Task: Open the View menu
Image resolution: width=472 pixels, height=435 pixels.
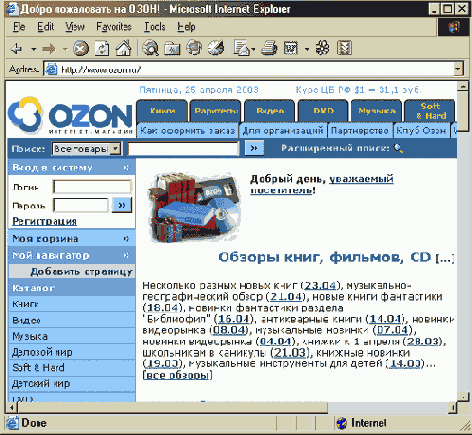Action: pyautogui.click(x=75, y=27)
